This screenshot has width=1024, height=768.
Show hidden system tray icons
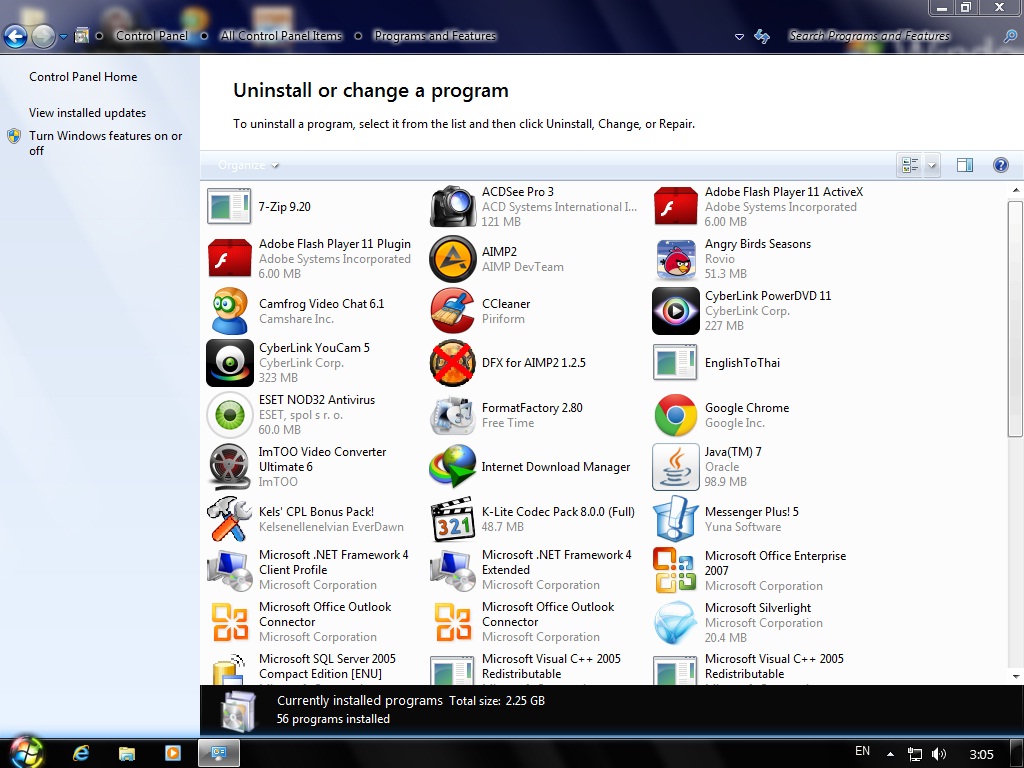(x=891, y=754)
